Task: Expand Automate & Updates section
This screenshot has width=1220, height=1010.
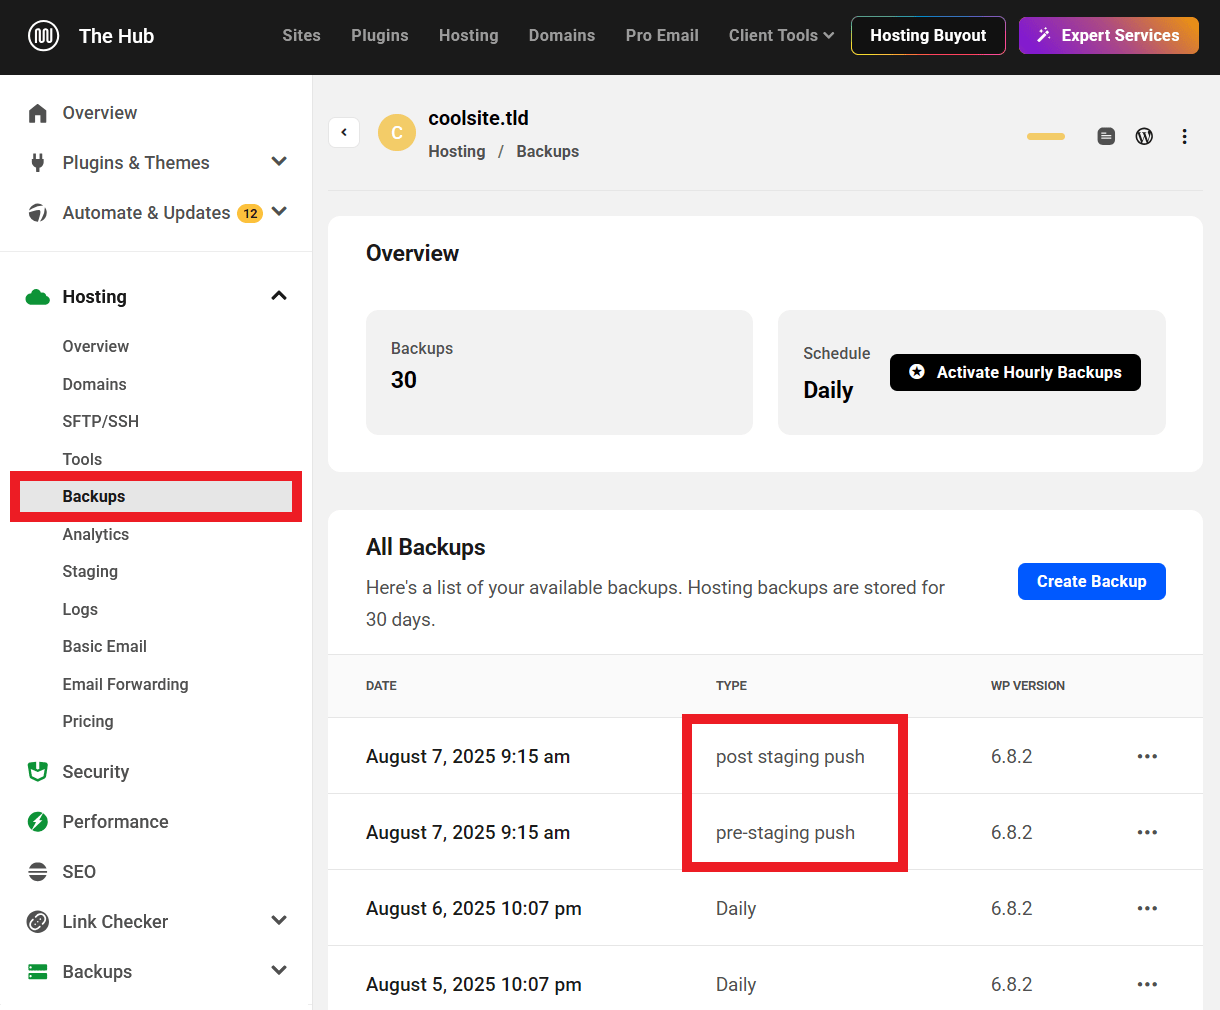Action: coord(279,212)
